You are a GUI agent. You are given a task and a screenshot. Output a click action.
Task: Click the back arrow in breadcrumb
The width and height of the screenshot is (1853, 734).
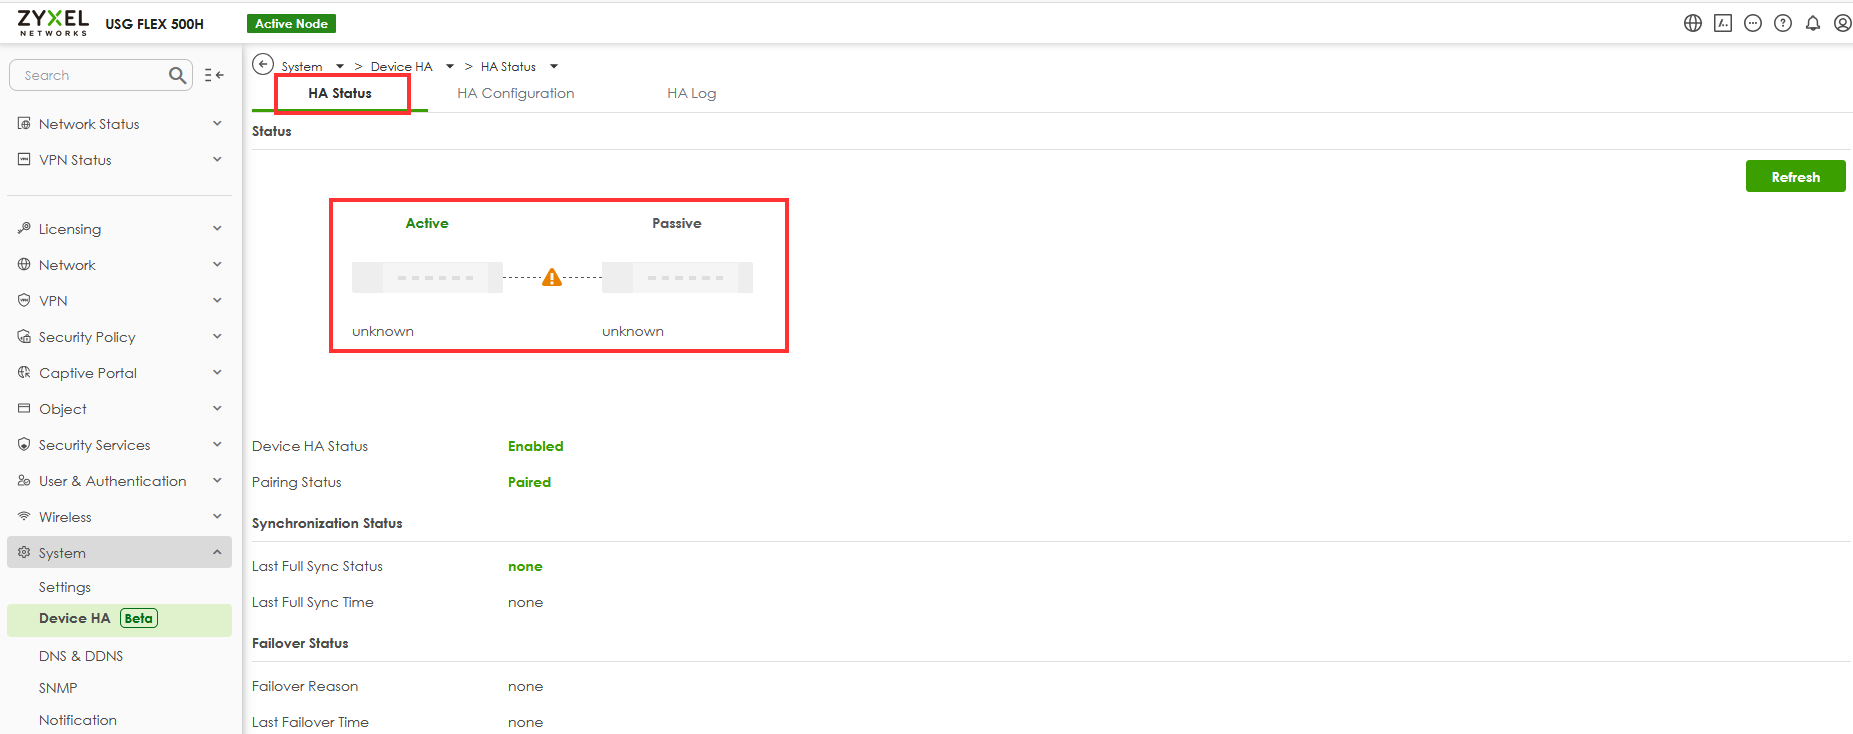(263, 65)
